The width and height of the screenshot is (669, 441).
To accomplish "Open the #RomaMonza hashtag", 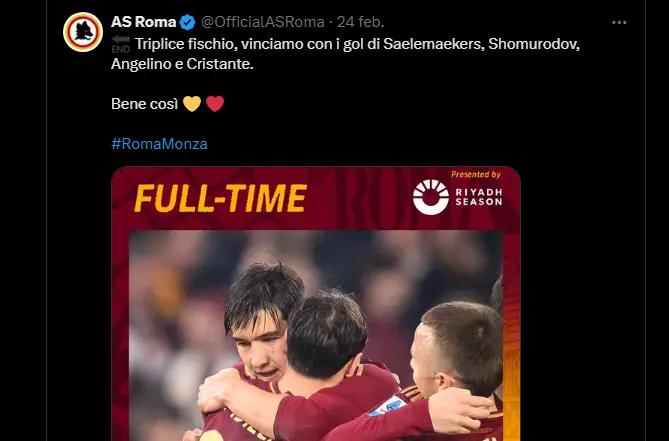I will point(159,143).
